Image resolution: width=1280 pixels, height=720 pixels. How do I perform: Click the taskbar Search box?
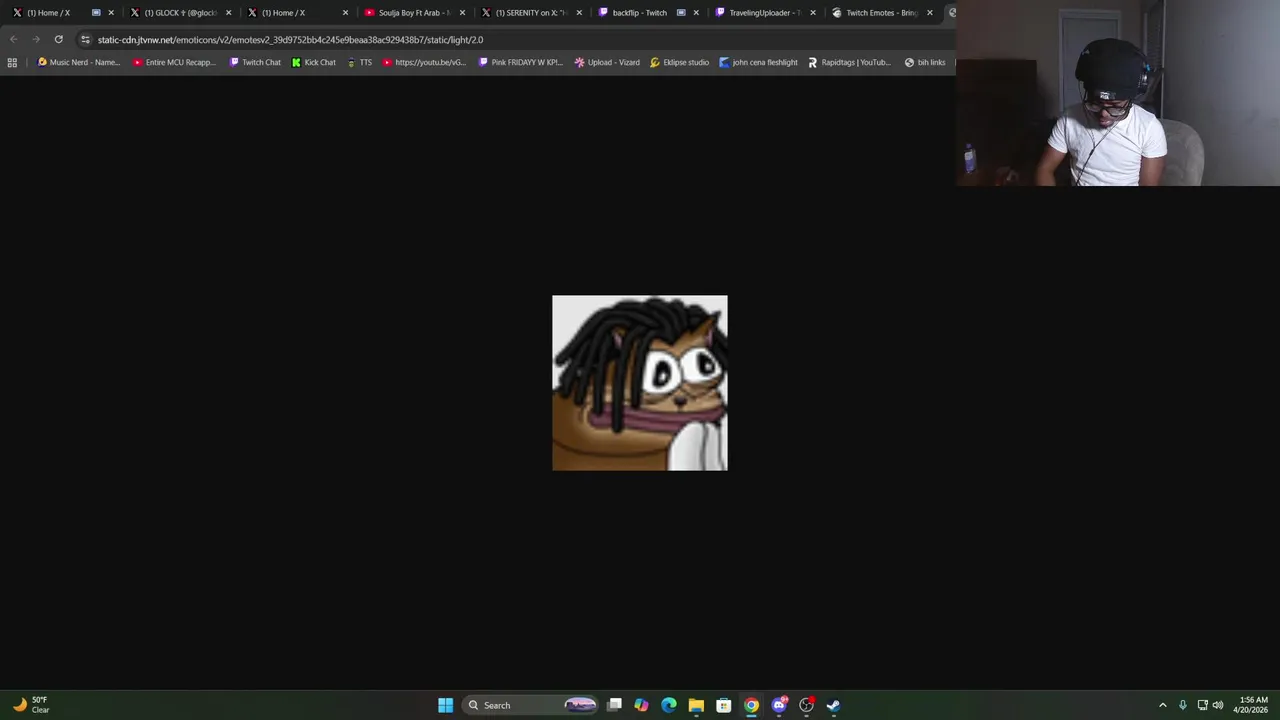[x=532, y=705]
